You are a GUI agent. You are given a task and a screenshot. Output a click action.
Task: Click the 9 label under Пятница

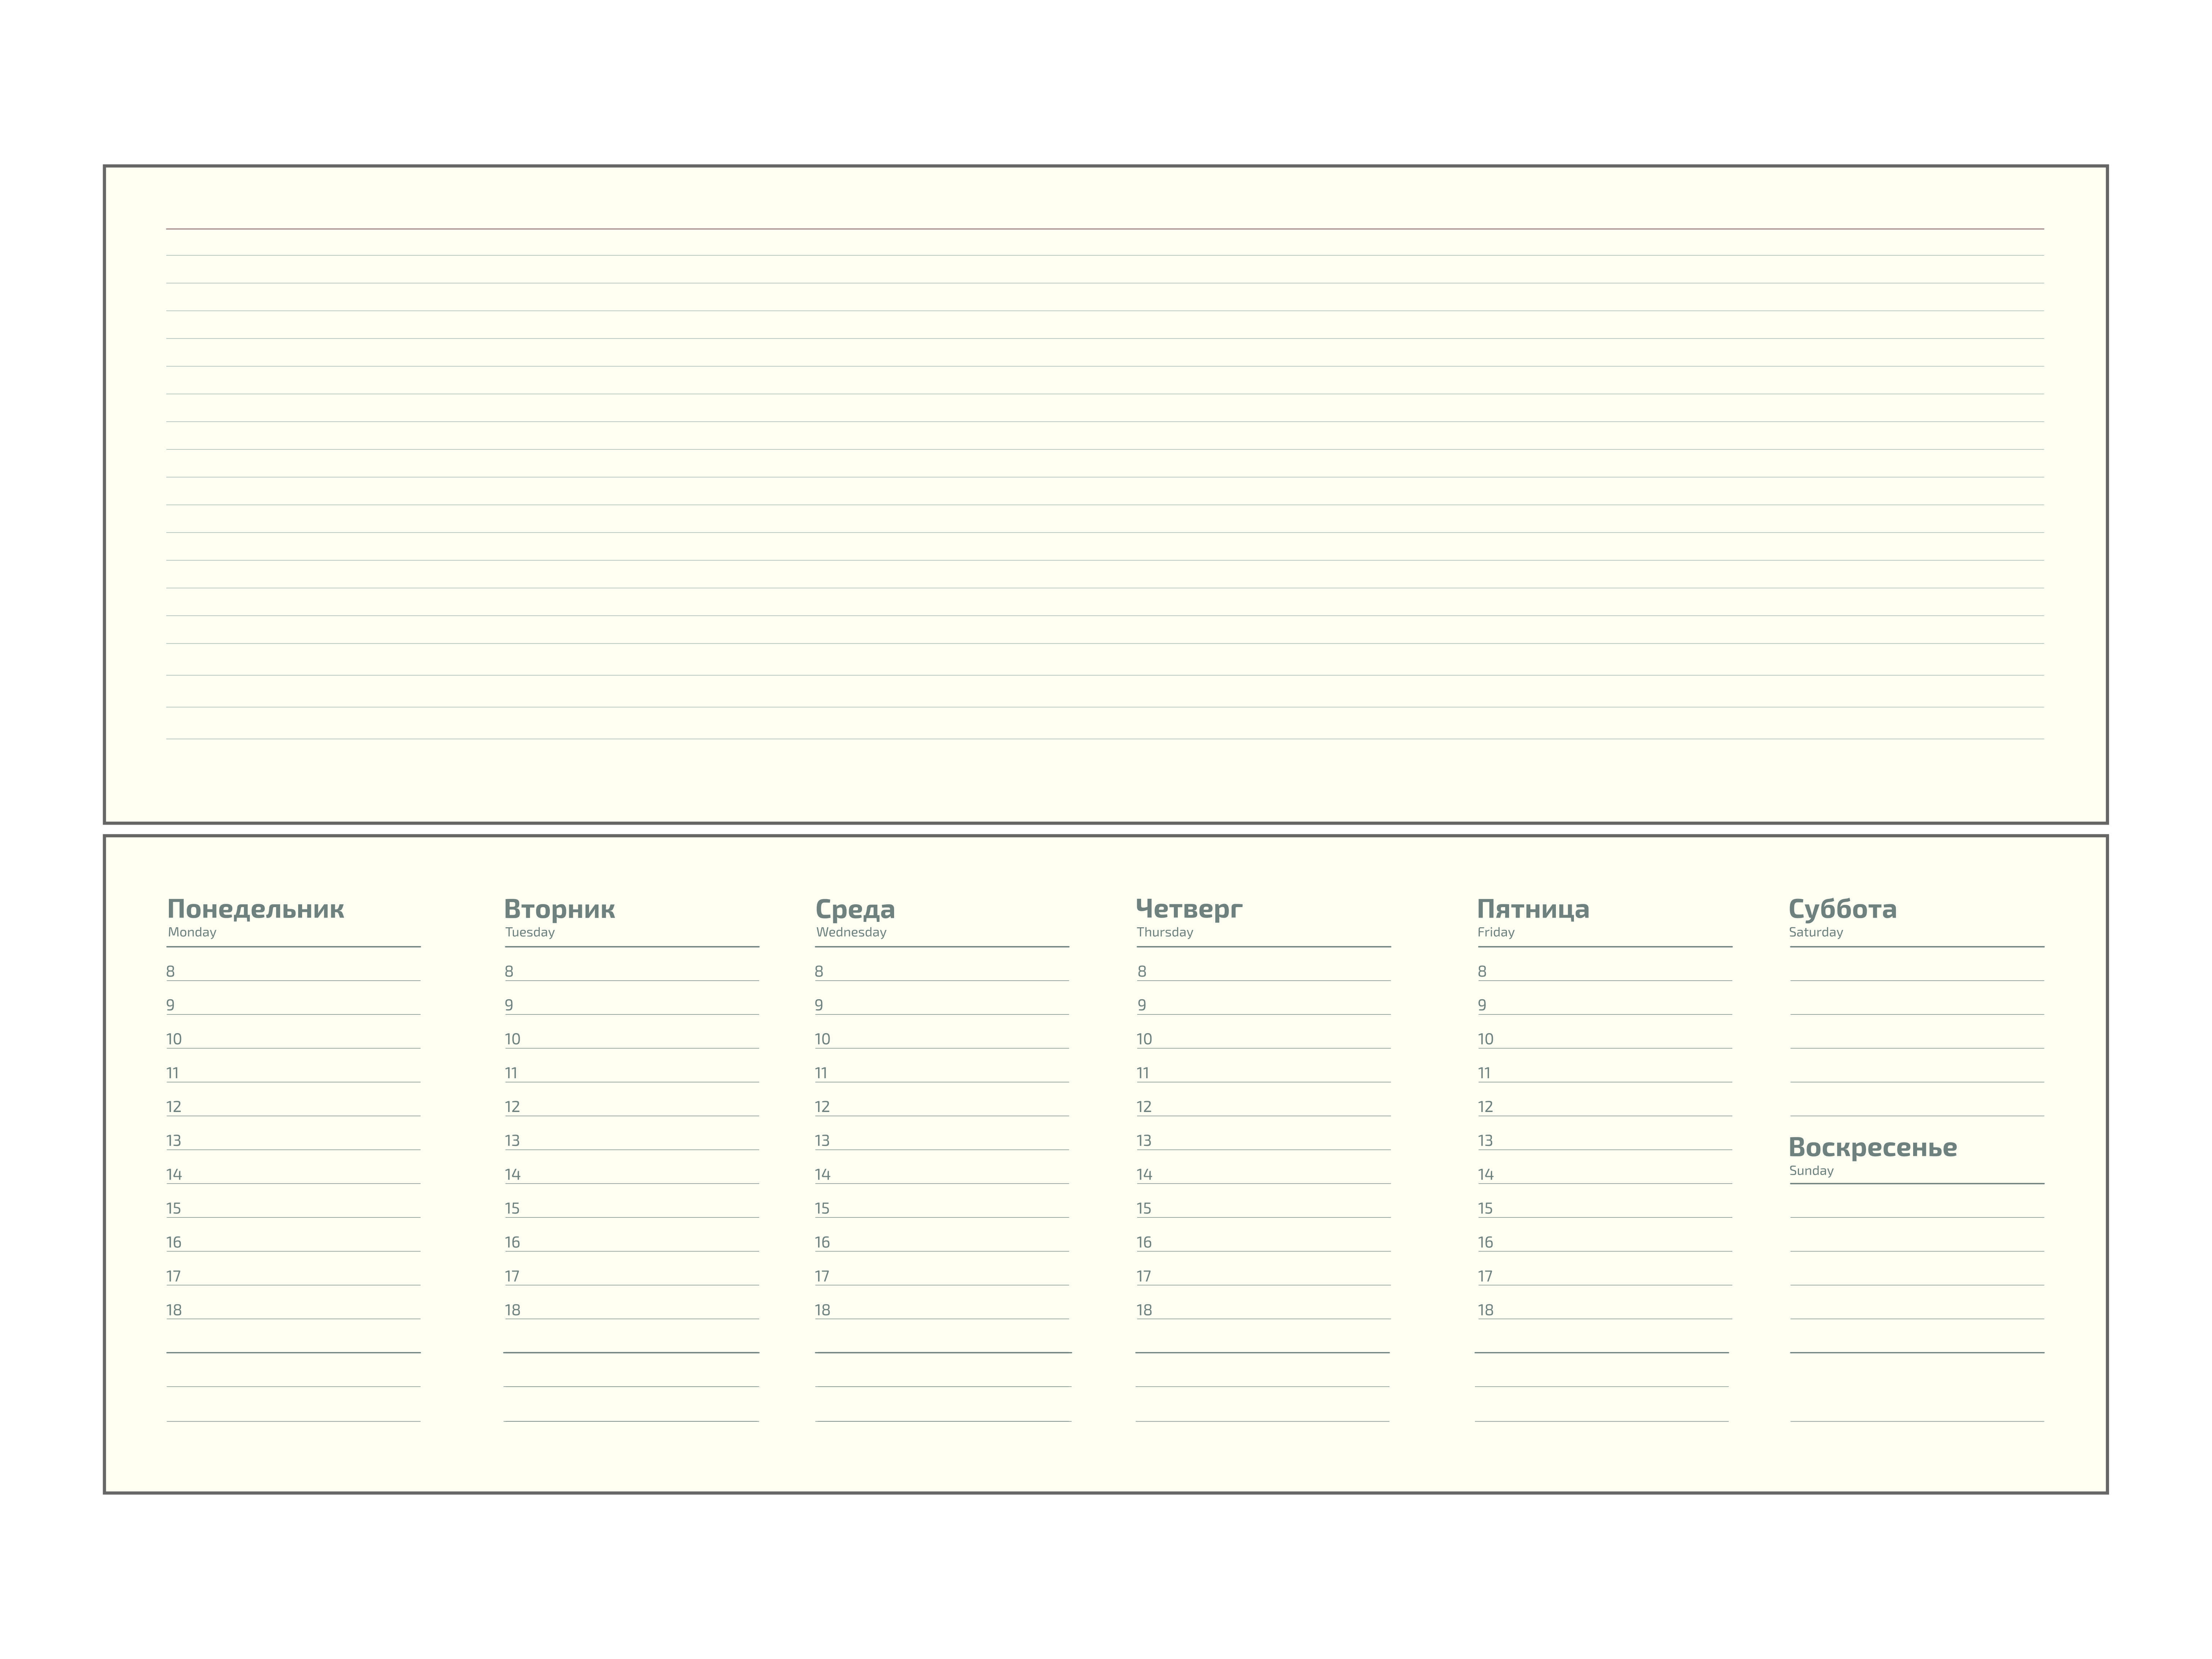[x=1482, y=1005]
